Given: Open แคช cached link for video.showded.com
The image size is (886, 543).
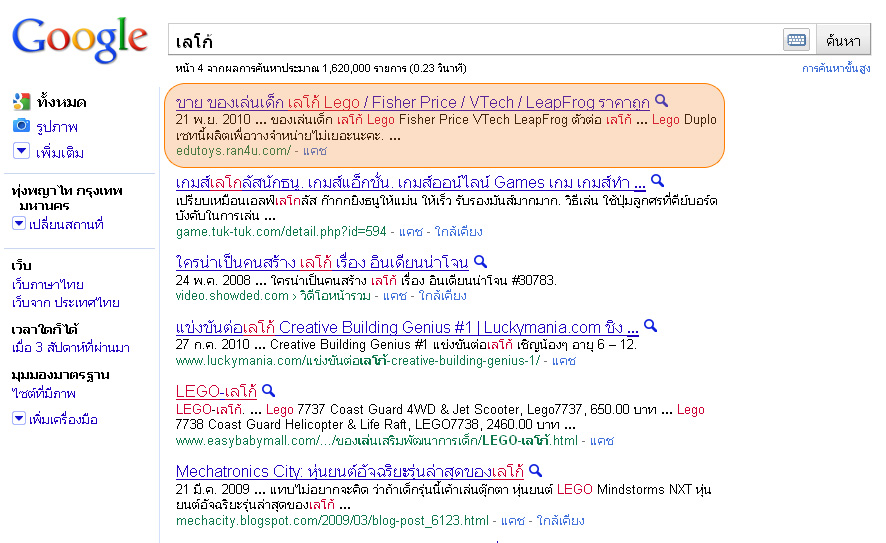Looking at the screenshot, I should [394, 296].
